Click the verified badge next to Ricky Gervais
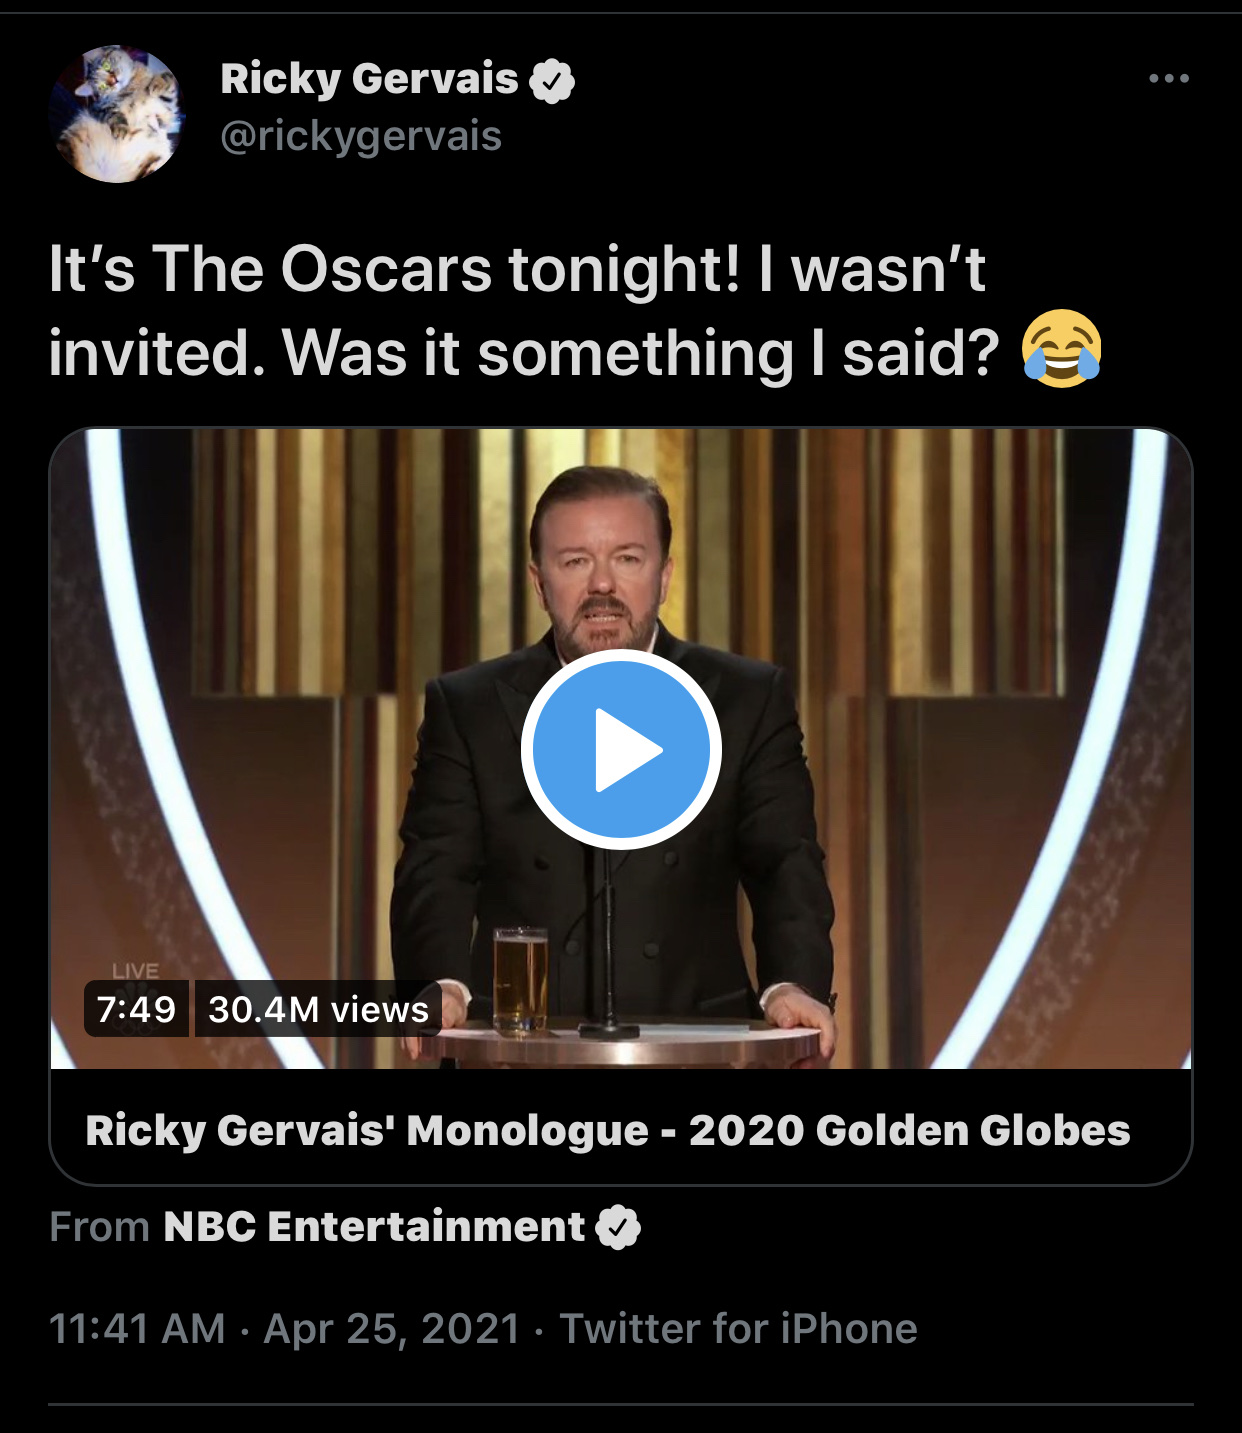Screen dimensions: 1242x1433 pos(552,80)
